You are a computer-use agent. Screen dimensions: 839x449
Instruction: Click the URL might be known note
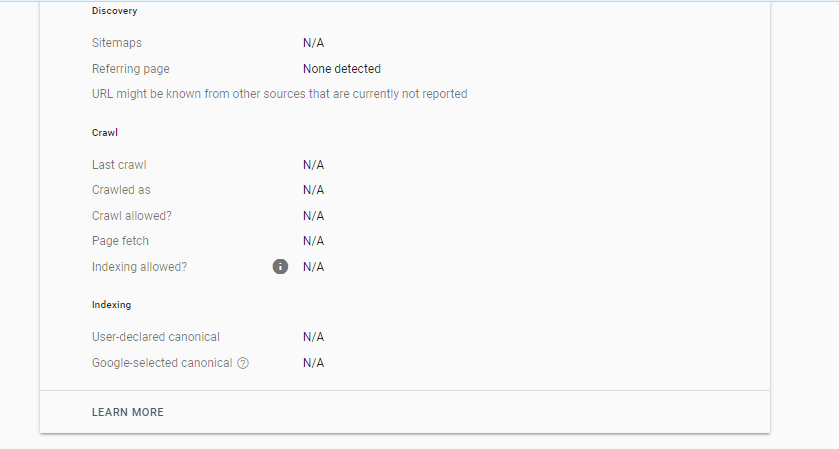[280, 94]
